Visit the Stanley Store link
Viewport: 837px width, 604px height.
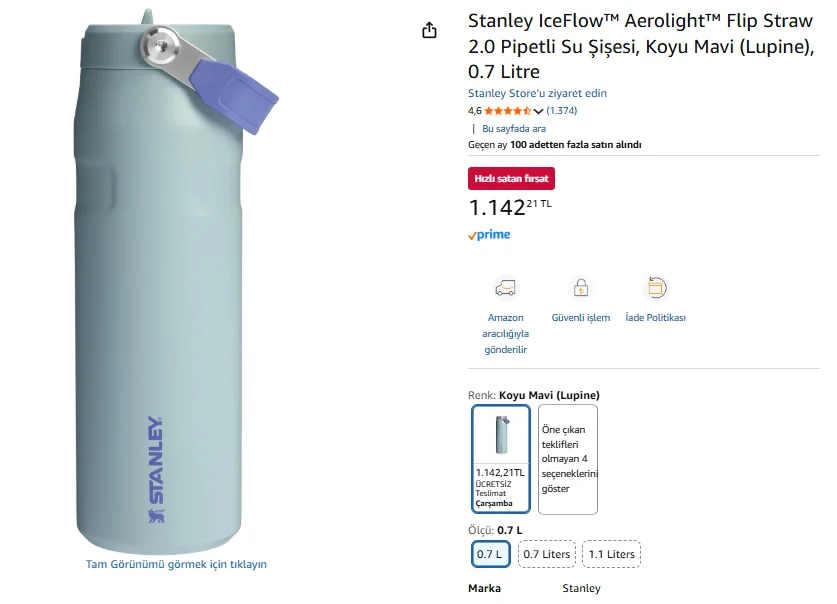pyautogui.click(x=537, y=93)
